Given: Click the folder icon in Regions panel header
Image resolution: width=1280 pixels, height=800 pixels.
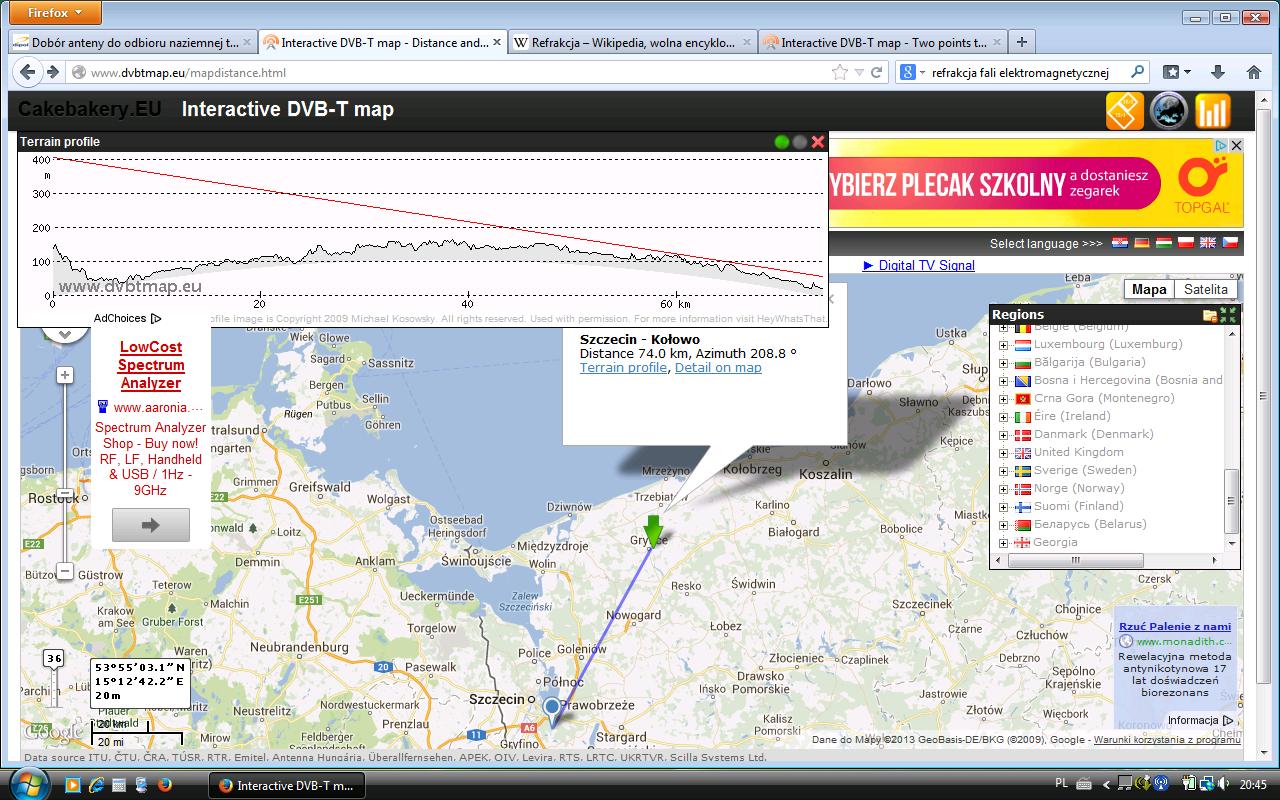Looking at the screenshot, I should [1210, 315].
